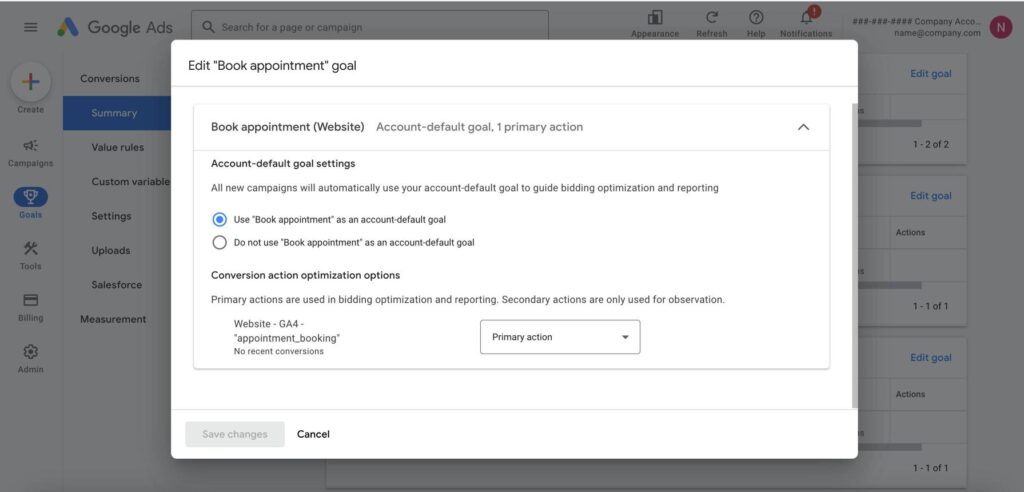This screenshot has width=1024, height=492.
Task: Click the "Conversion action optimization options" heading
Action: pos(306,275)
